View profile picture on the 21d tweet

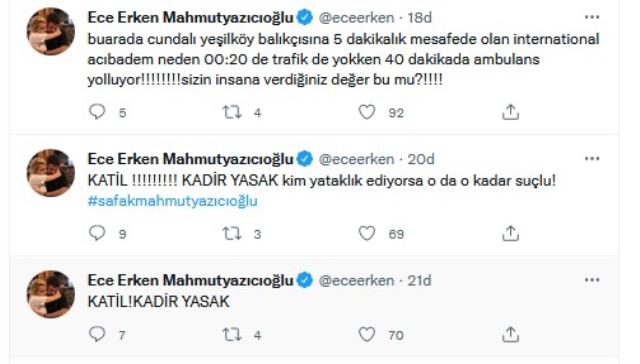click(x=51, y=294)
